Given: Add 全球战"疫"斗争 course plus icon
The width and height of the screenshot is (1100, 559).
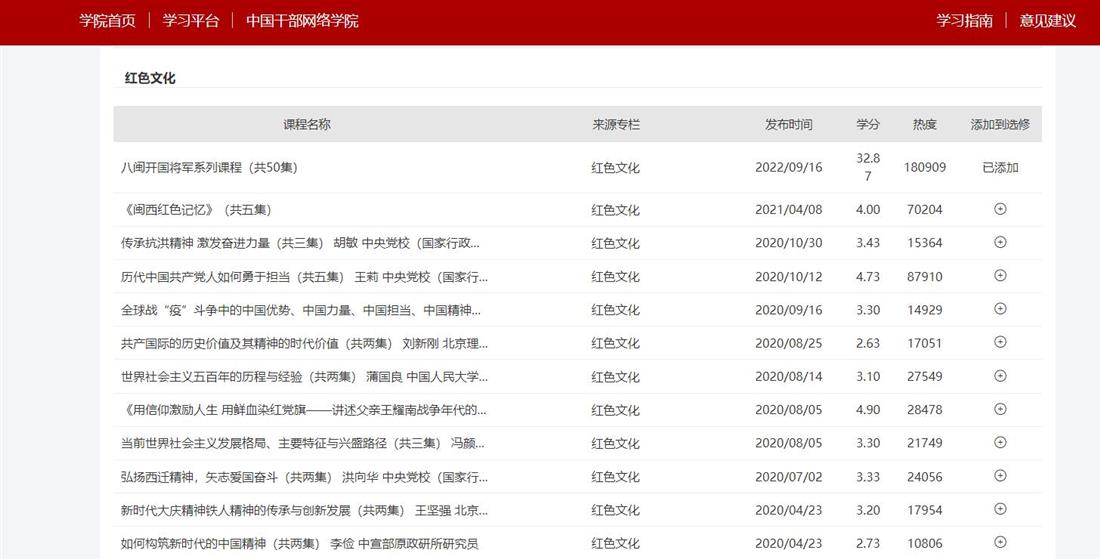Looking at the screenshot, I should (1000, 309).
